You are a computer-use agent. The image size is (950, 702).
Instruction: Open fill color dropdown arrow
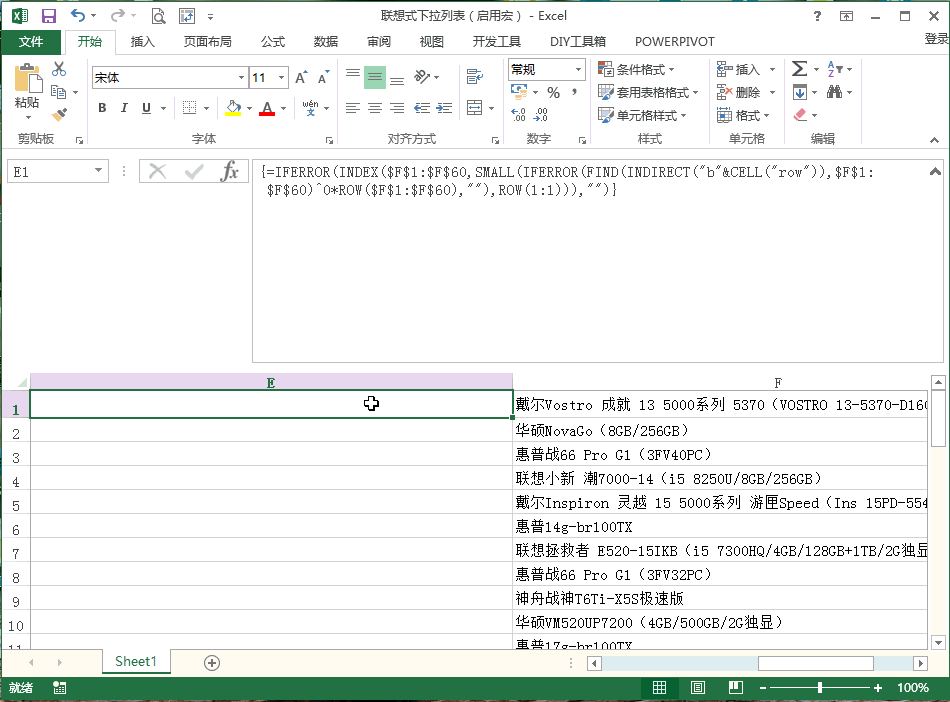250,108
